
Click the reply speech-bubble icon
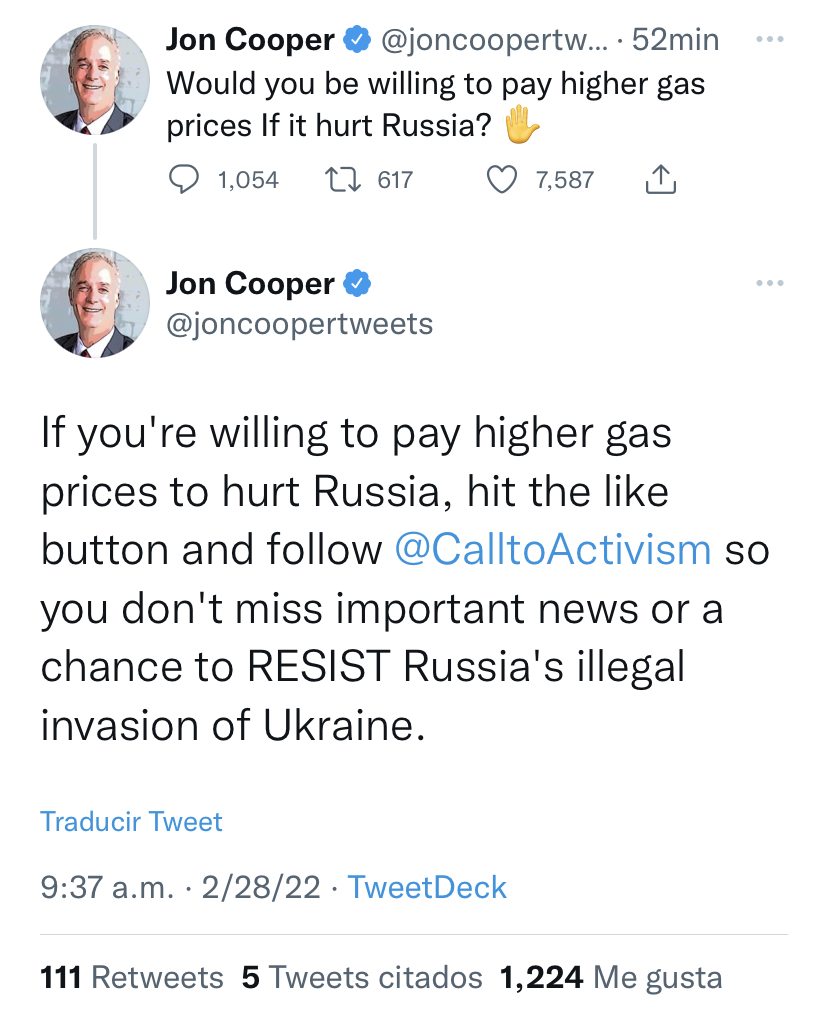click(x=184, y=180)
